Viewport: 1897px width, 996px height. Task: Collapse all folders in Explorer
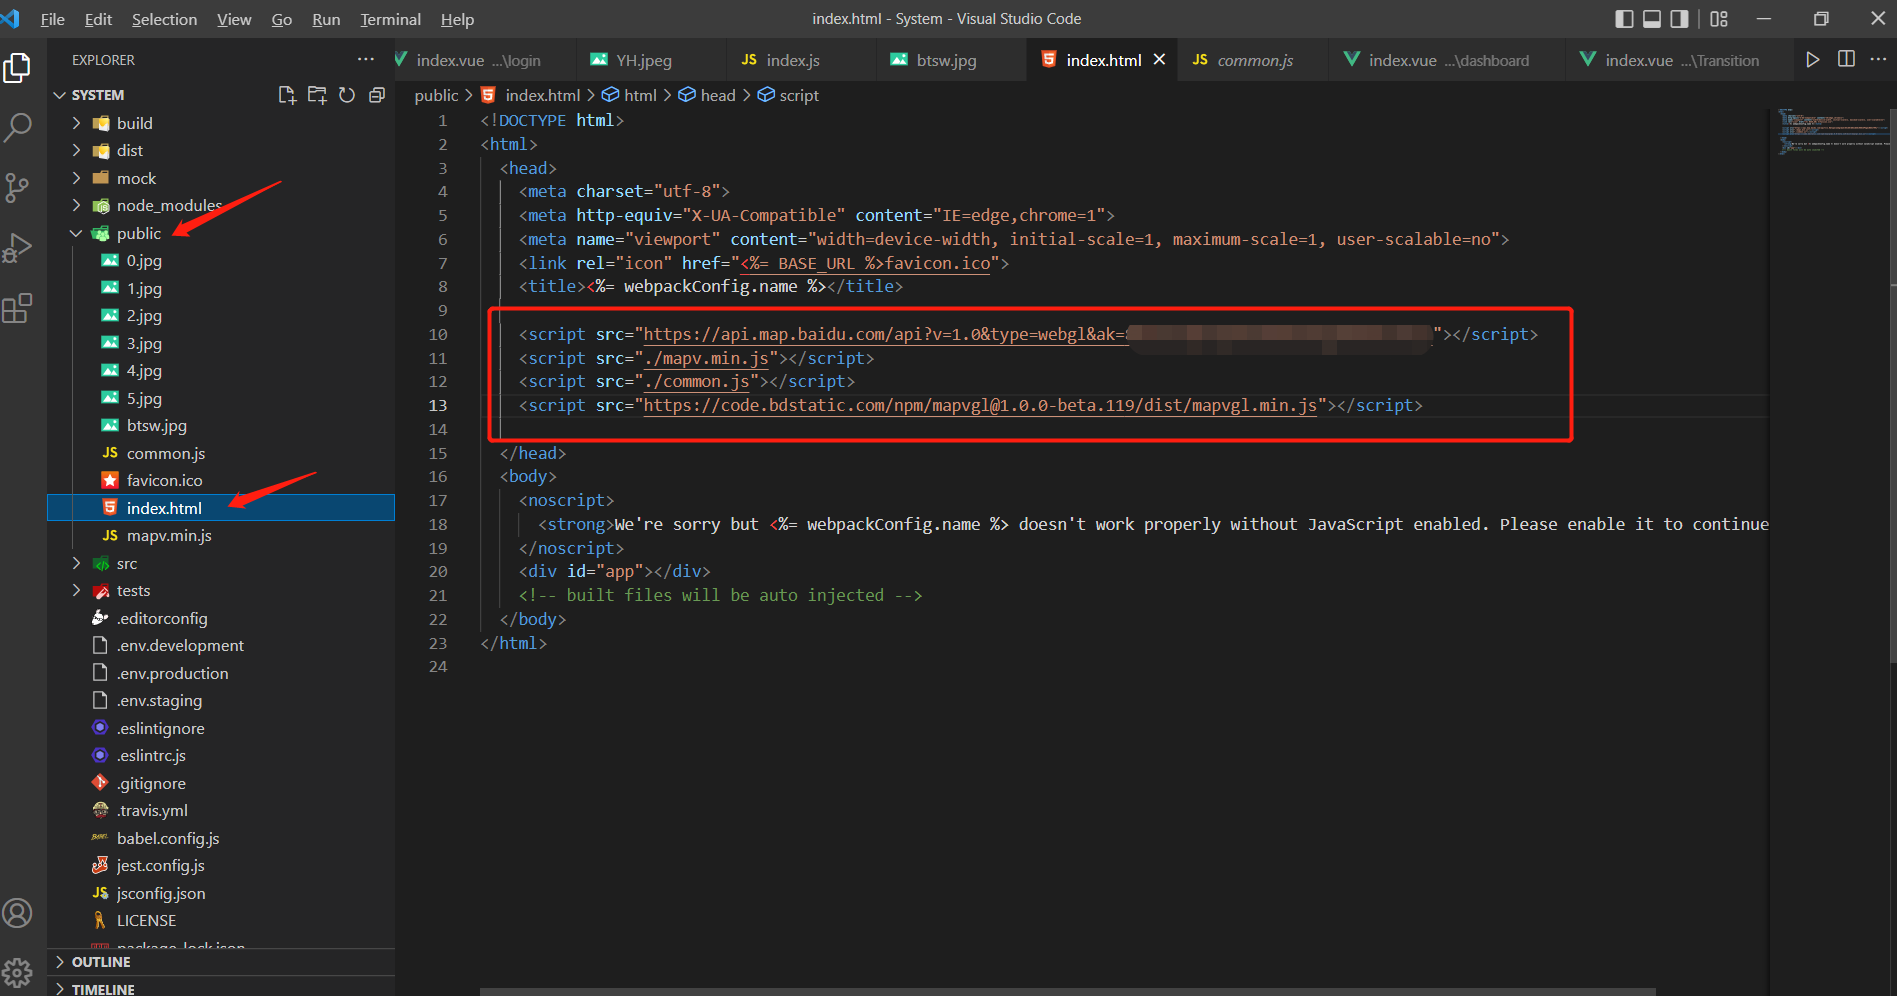point(377,95)
